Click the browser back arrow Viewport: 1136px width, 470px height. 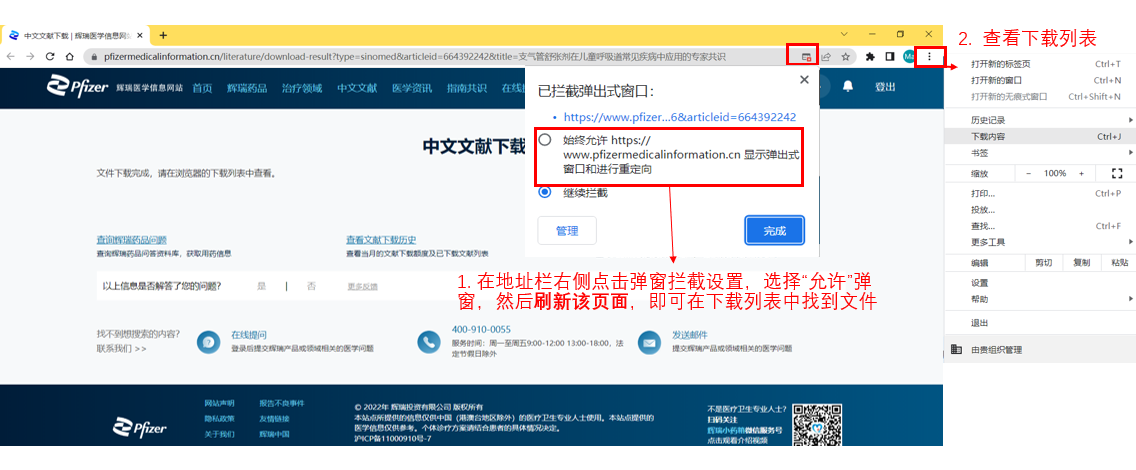click(x=11, y=56)
